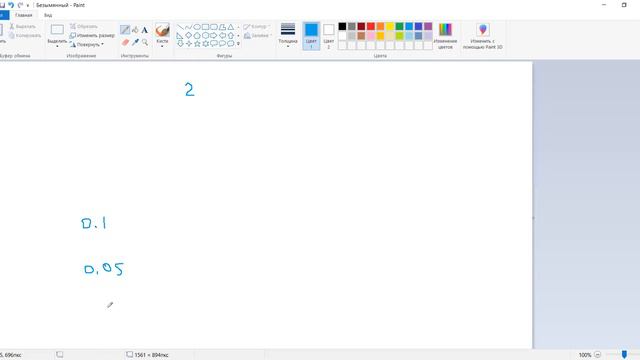Screen dimensions: 640x360
Task: Choose the six-point star shape
Action: click(x=205, y=43)
